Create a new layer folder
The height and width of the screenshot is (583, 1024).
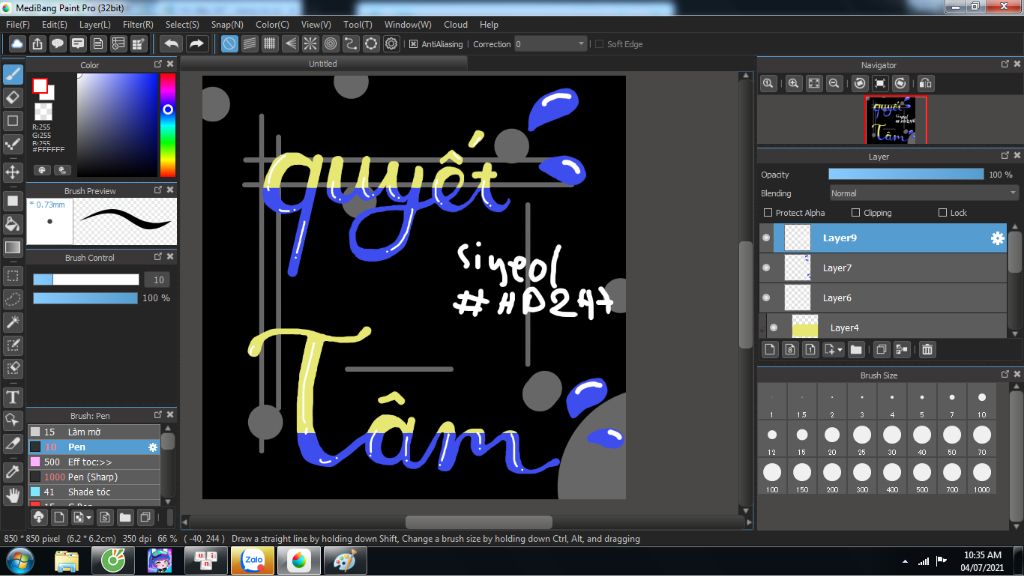(x=856, y=350)
